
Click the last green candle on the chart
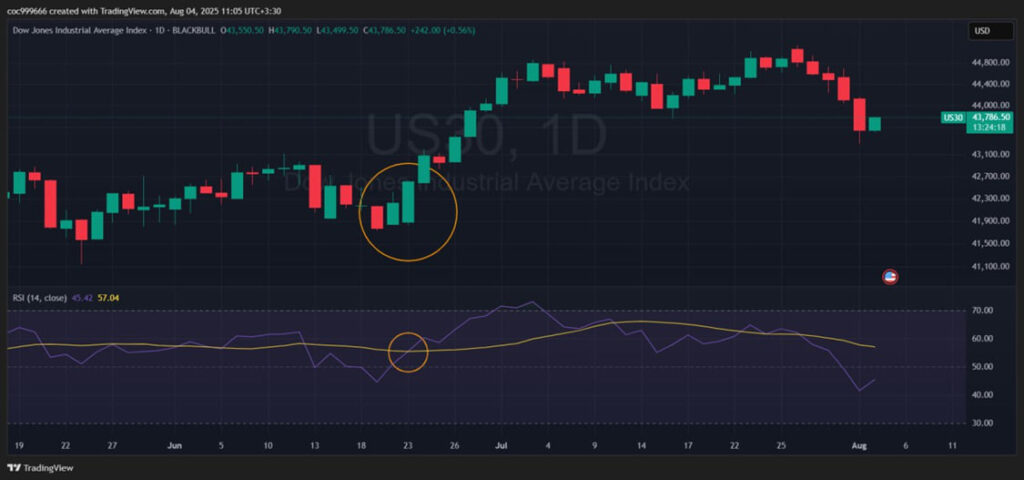click(x=874, y=124)
